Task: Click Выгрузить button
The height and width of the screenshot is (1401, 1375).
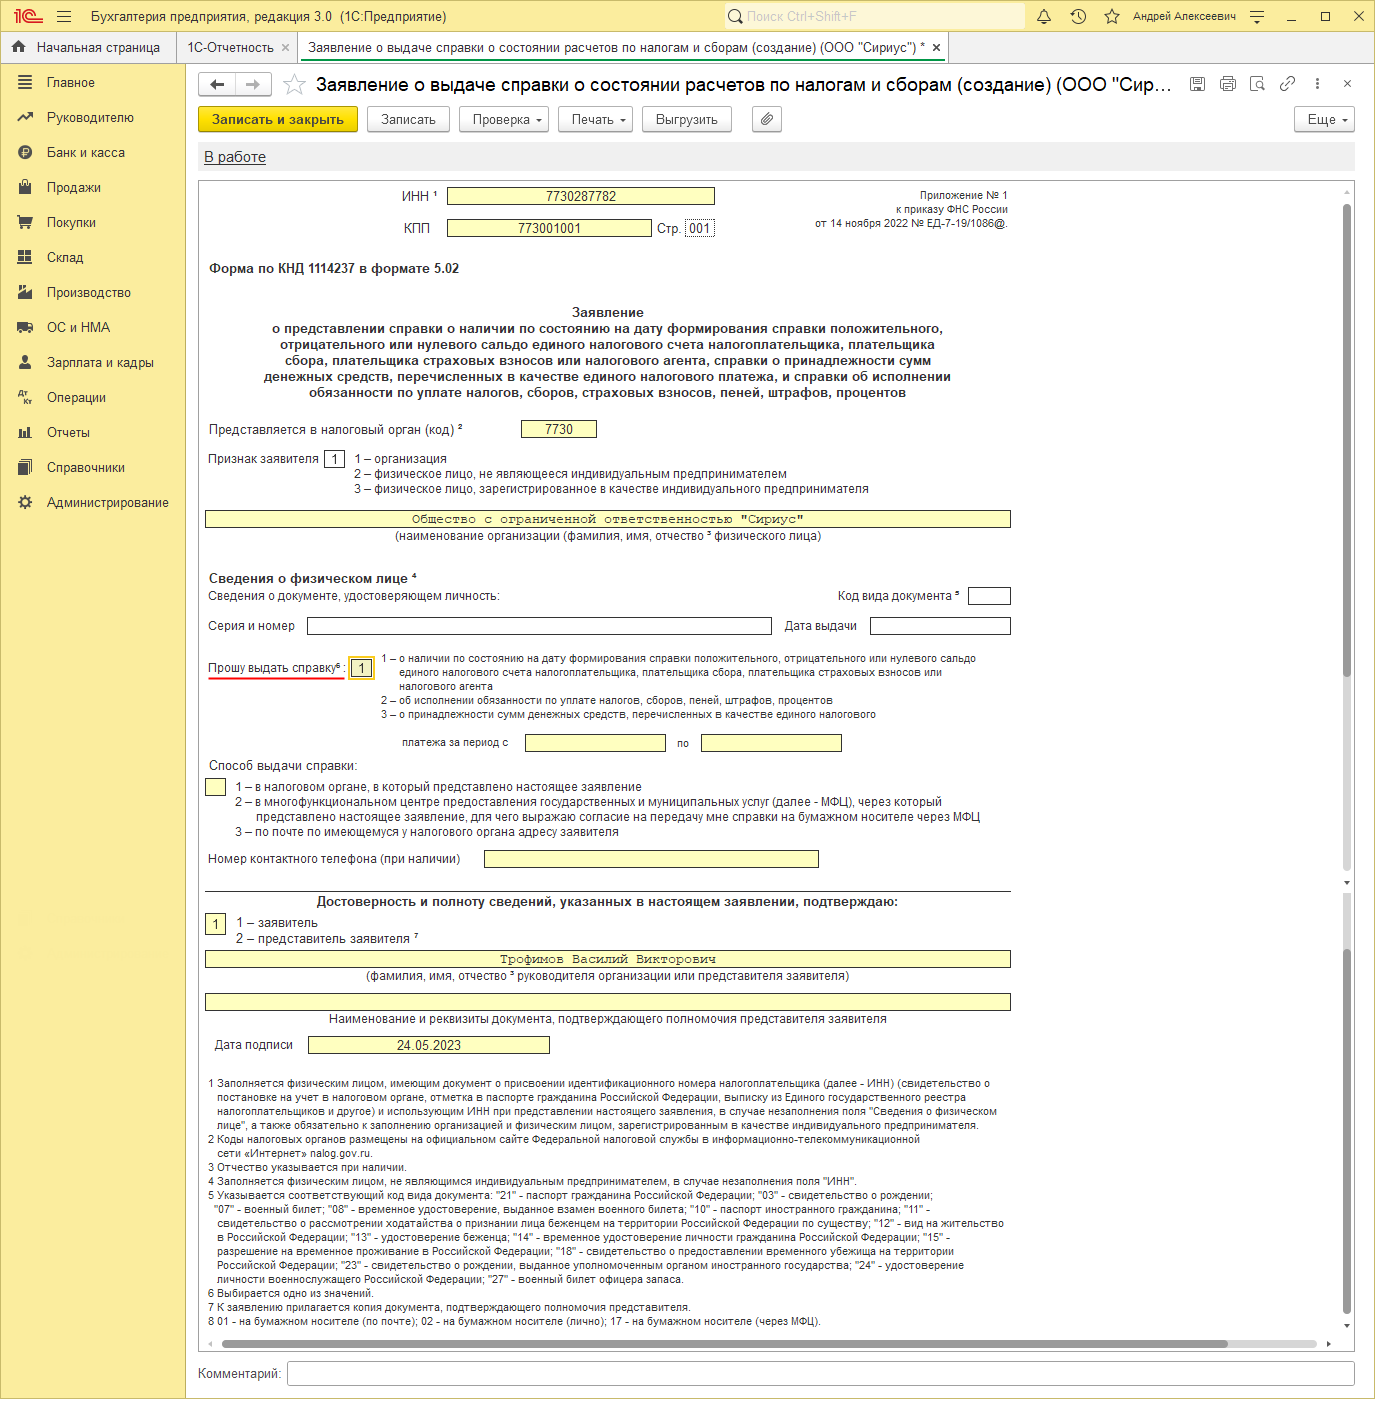Action: pyautogui.click(x=687, y=119)
